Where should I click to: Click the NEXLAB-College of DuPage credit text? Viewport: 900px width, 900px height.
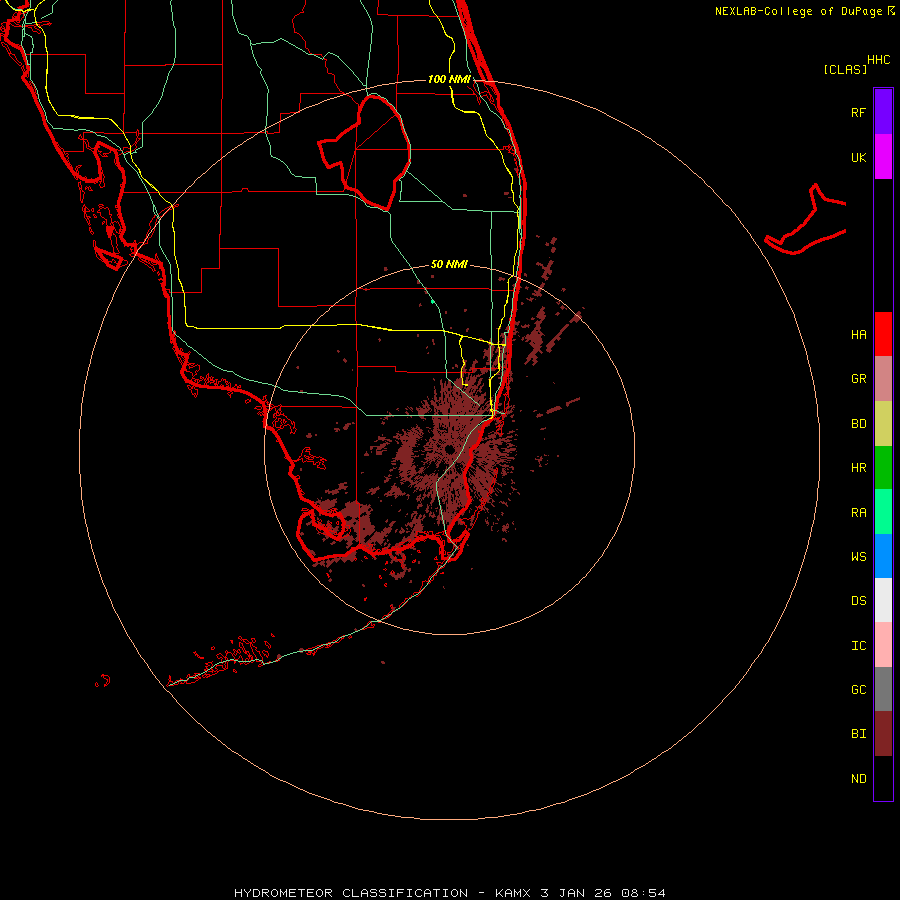[798, 11]
